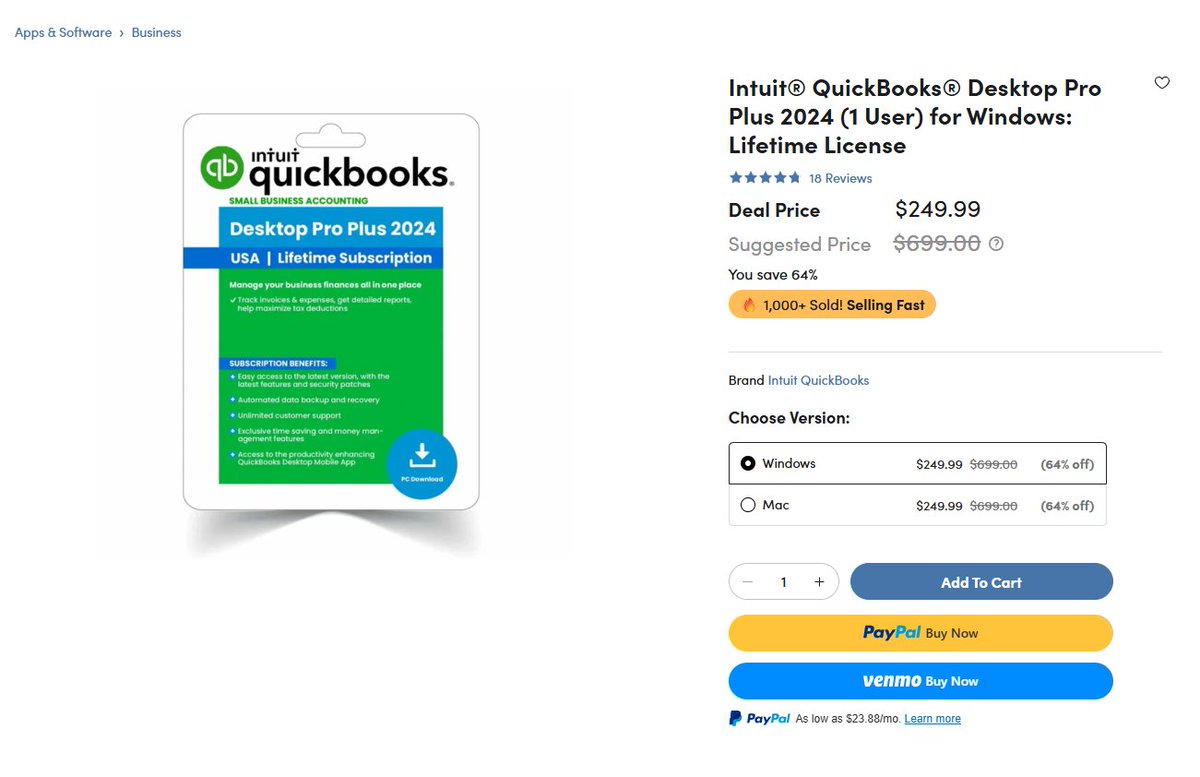Select the Mac version radio button
This screenshot has height=777, width=1200.
[748, 506]
